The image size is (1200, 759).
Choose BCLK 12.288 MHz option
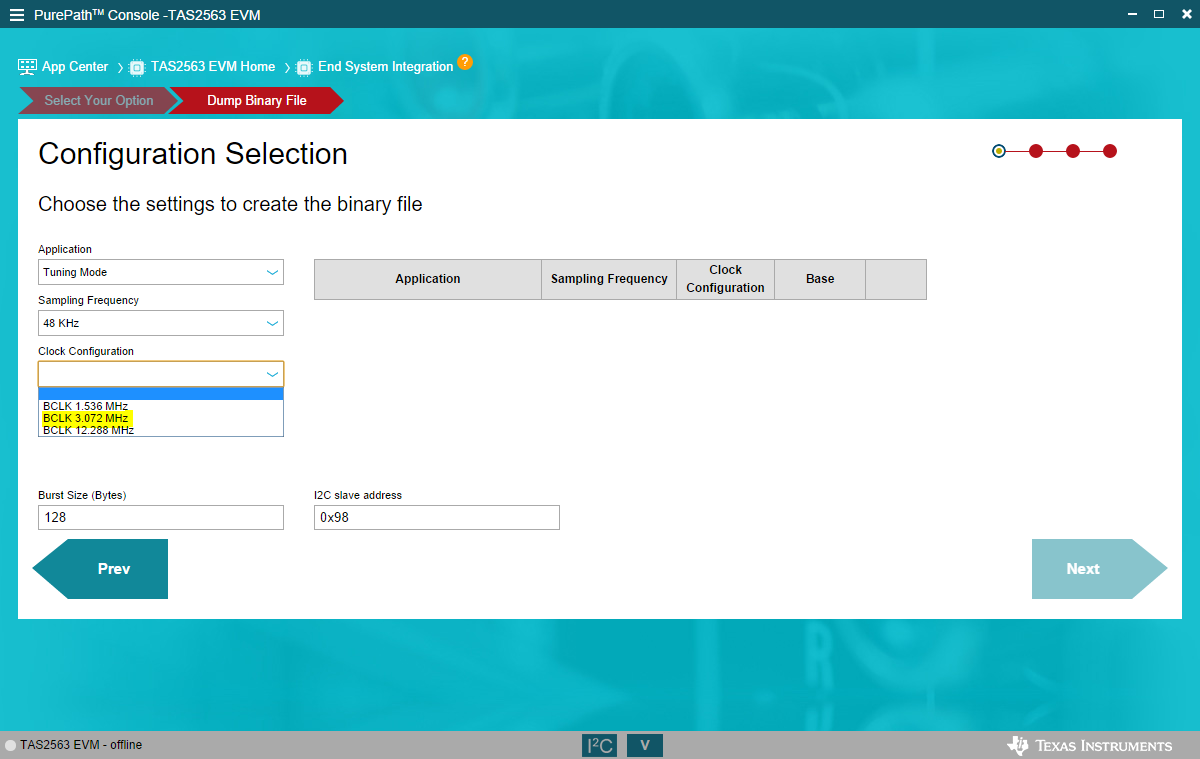pyautogui.click(x=161, y=430)
